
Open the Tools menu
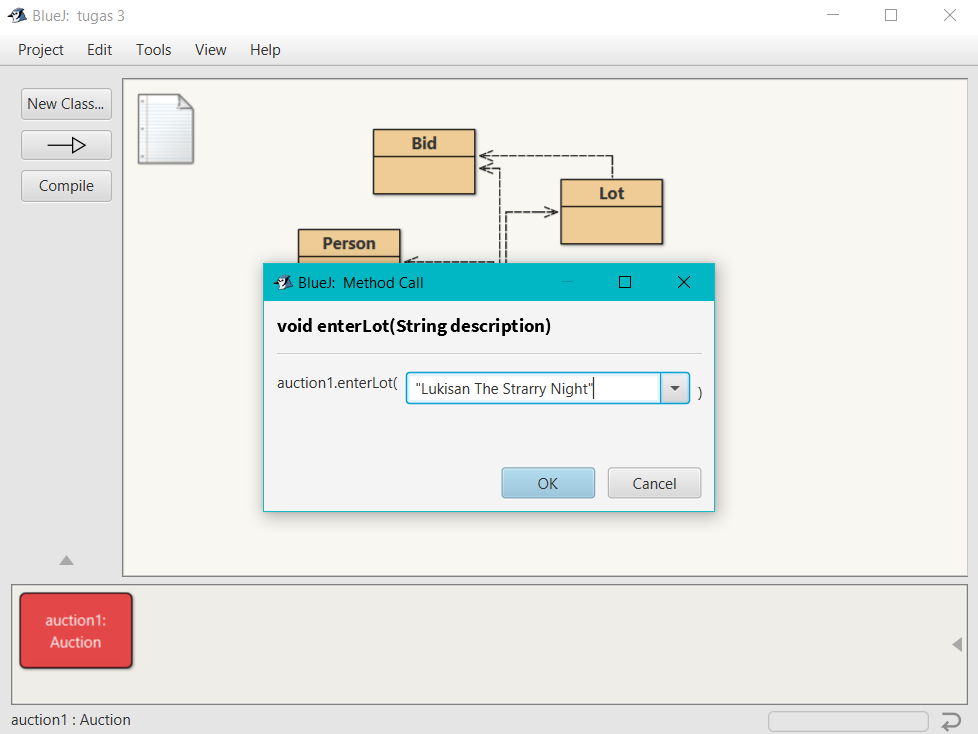pyautogui.click(x=153, y=50)
